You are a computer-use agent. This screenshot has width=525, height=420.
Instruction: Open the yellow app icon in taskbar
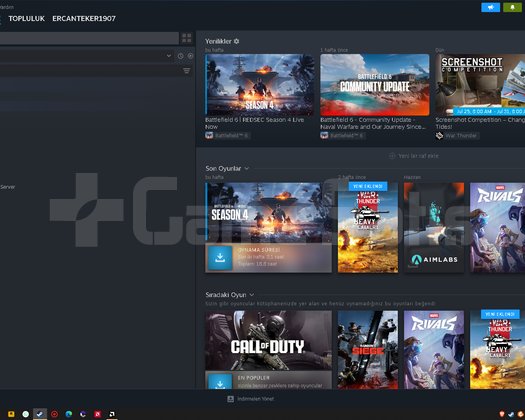pos(11,414)
